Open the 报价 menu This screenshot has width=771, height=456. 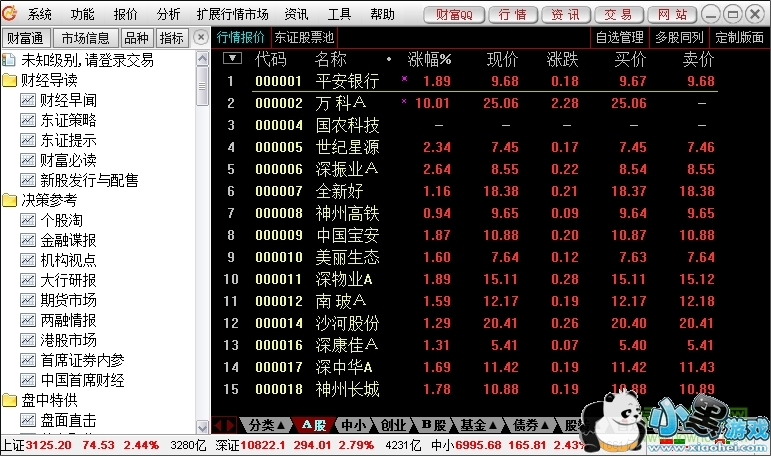(125, 14)
